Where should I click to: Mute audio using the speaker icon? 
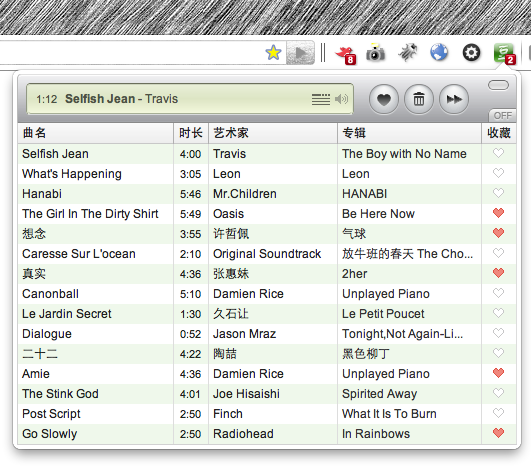pos(341,99)
